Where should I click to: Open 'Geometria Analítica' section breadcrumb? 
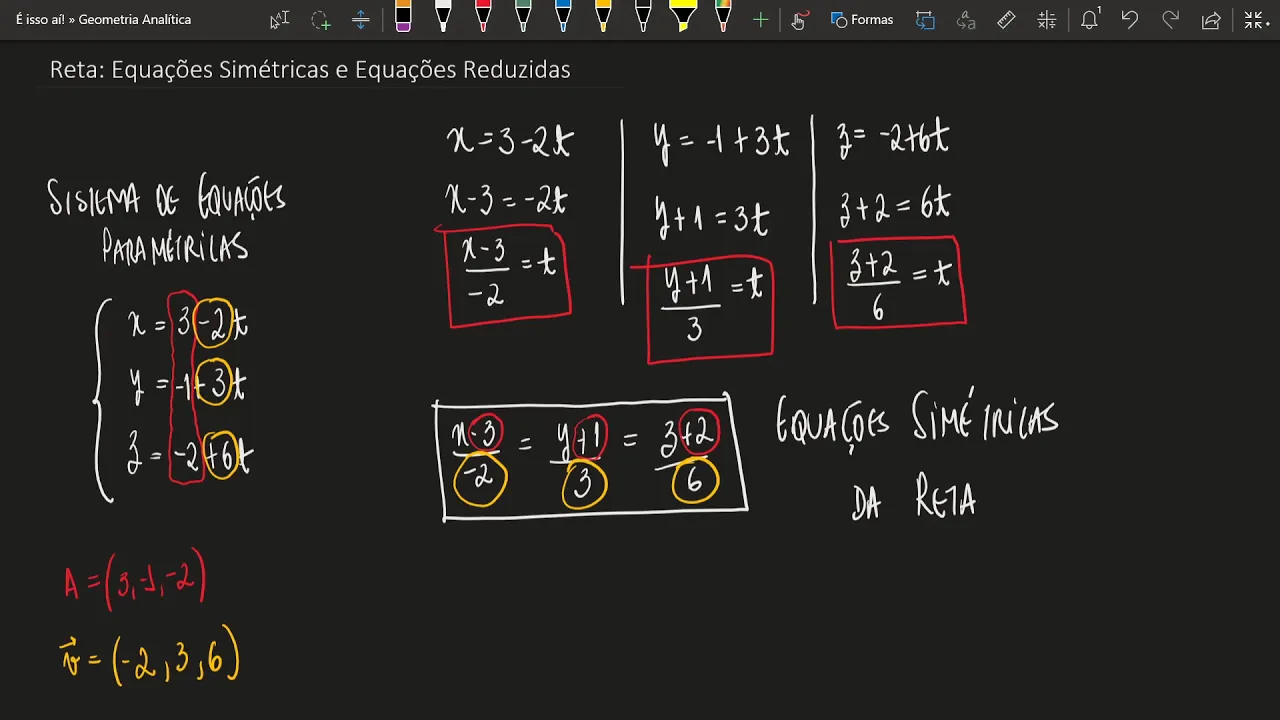tap(134, 19)
